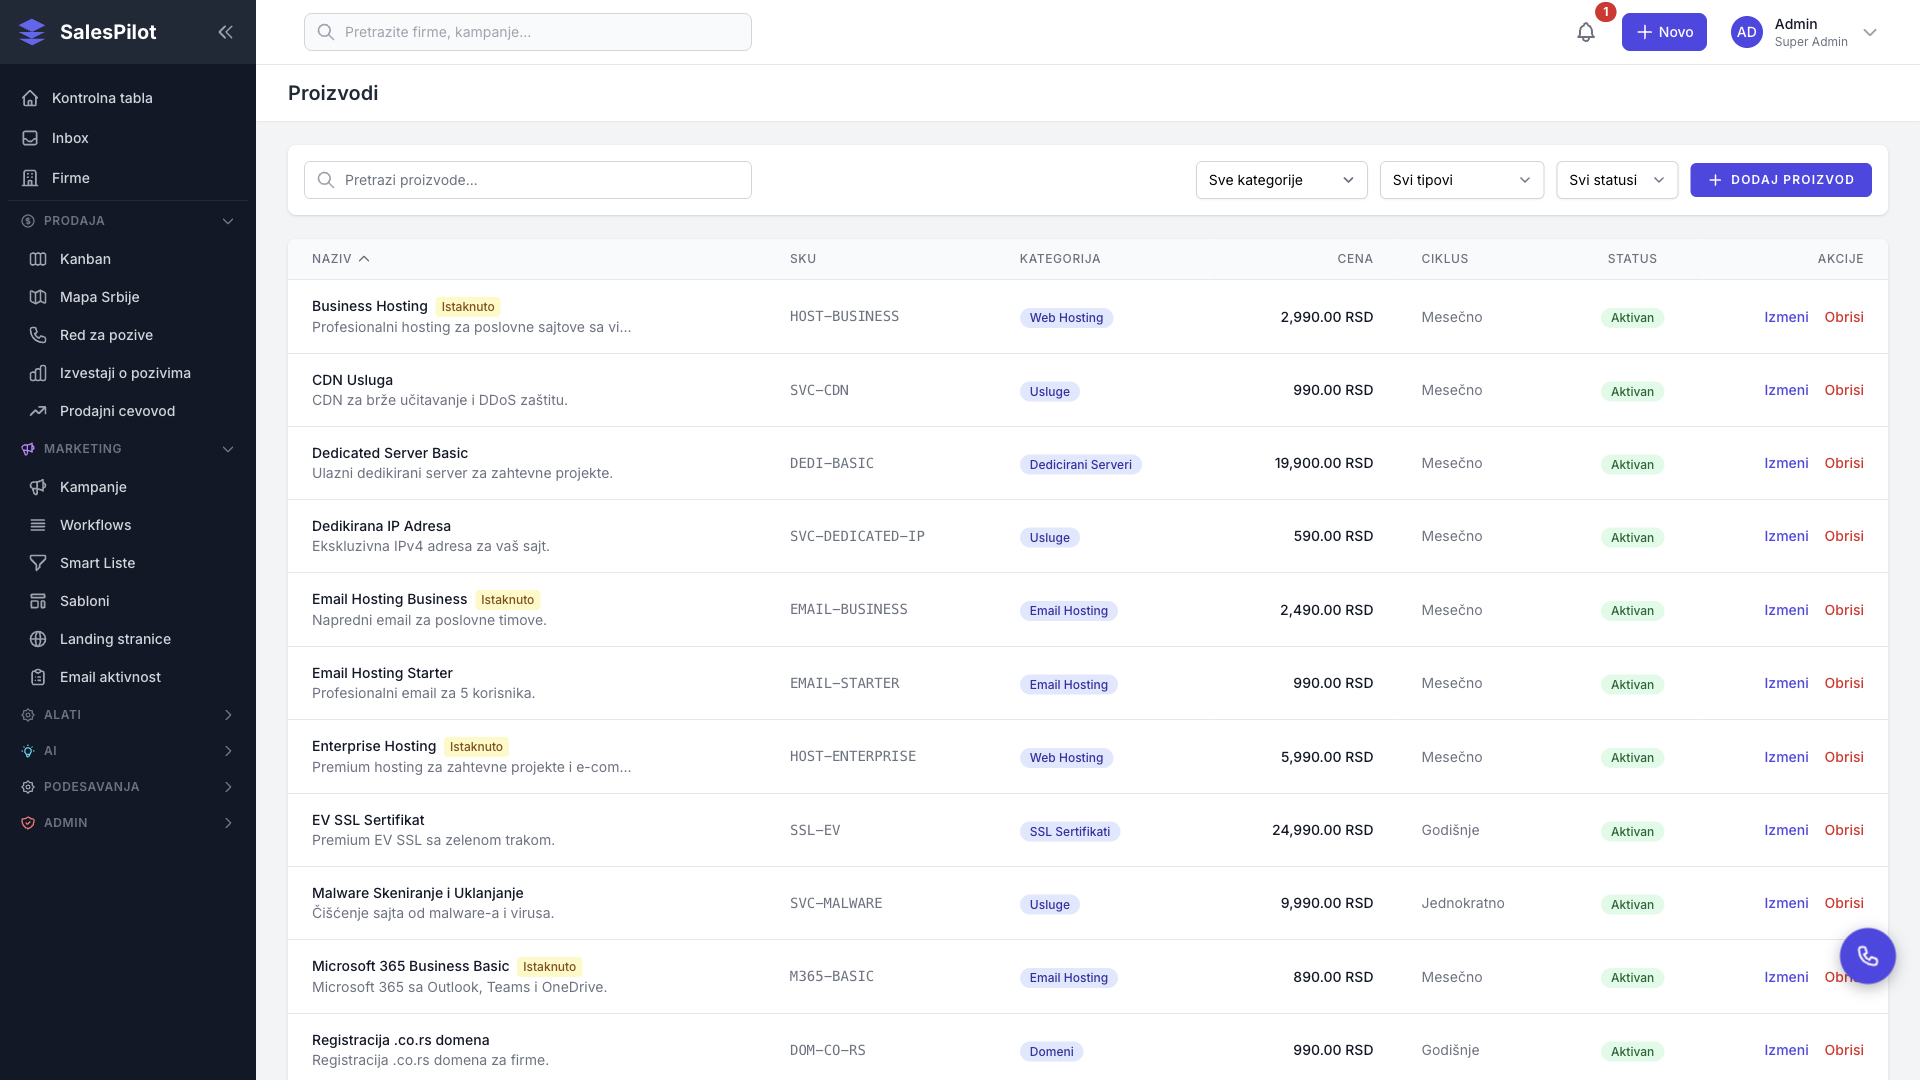Open Svi tipovi dropdown
Image resolution: width=1920 pixels, height=1080 pixels.
1461,180
